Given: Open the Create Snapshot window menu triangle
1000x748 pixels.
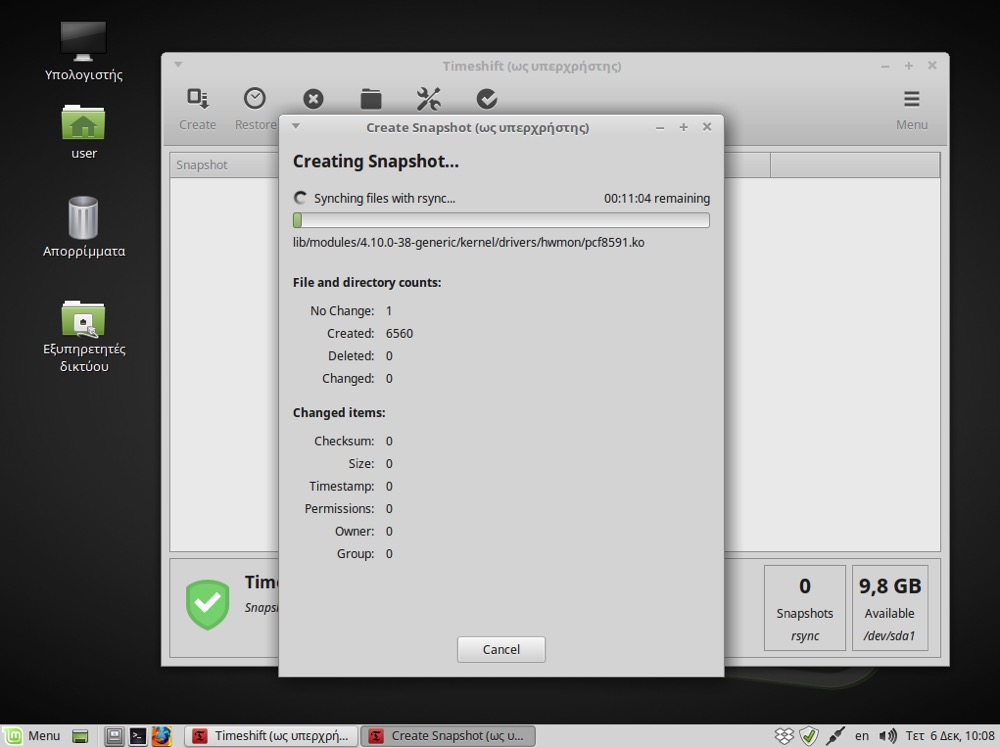Looking at the screenshot, I should click(x=295, y=126).
